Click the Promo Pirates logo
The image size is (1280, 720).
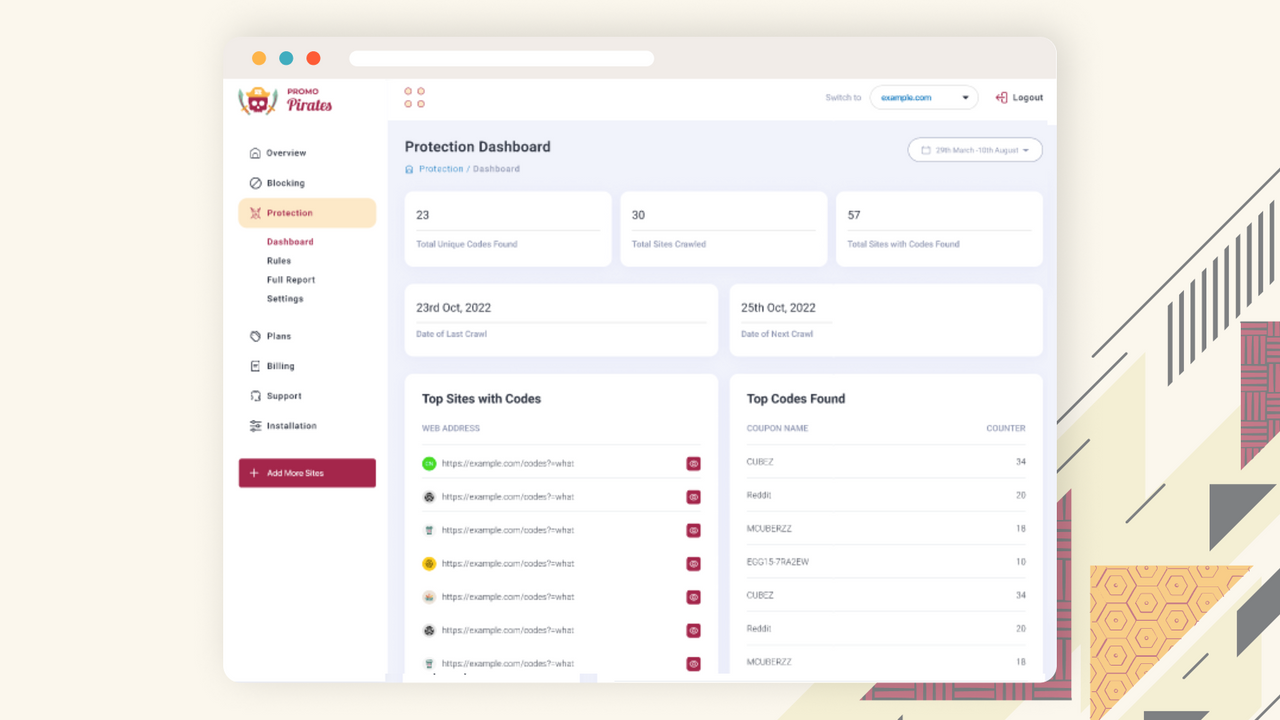coord(285,100)
